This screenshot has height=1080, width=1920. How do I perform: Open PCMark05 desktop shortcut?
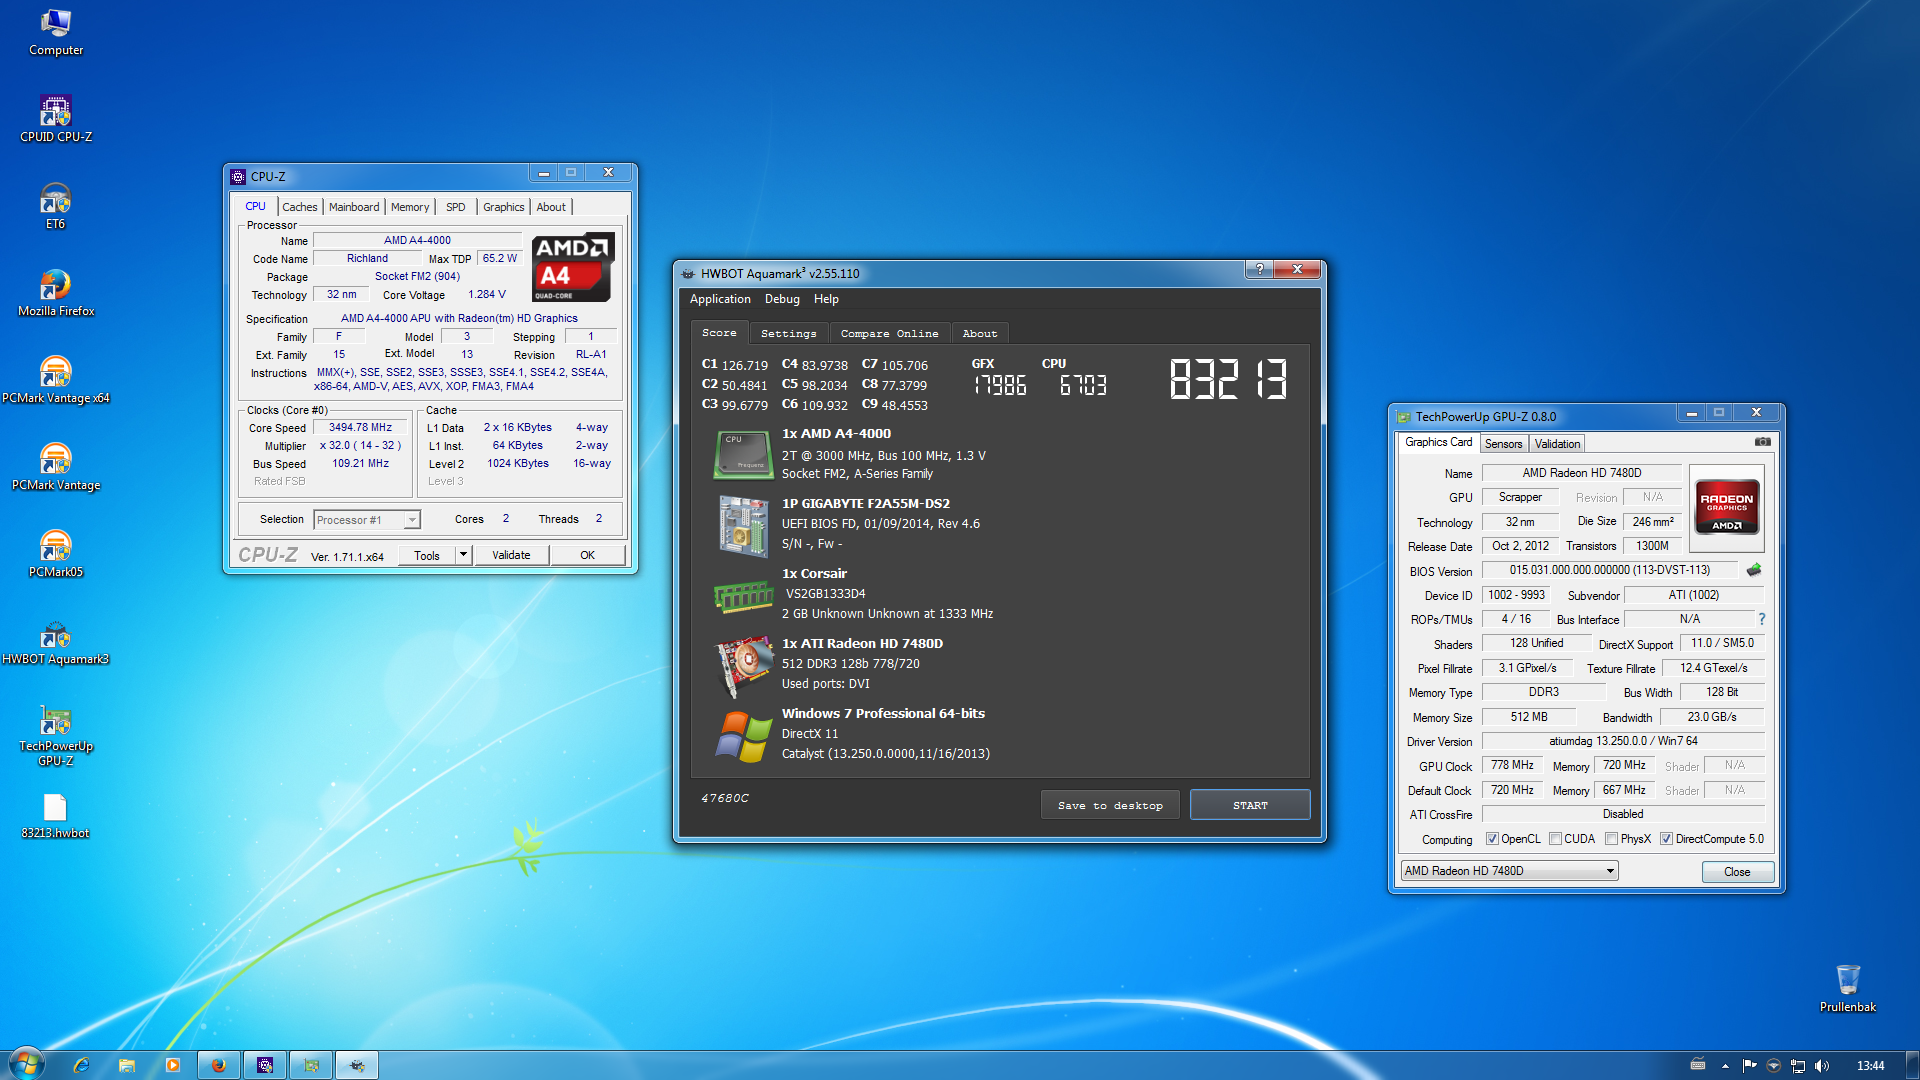(x=56, y=554)
